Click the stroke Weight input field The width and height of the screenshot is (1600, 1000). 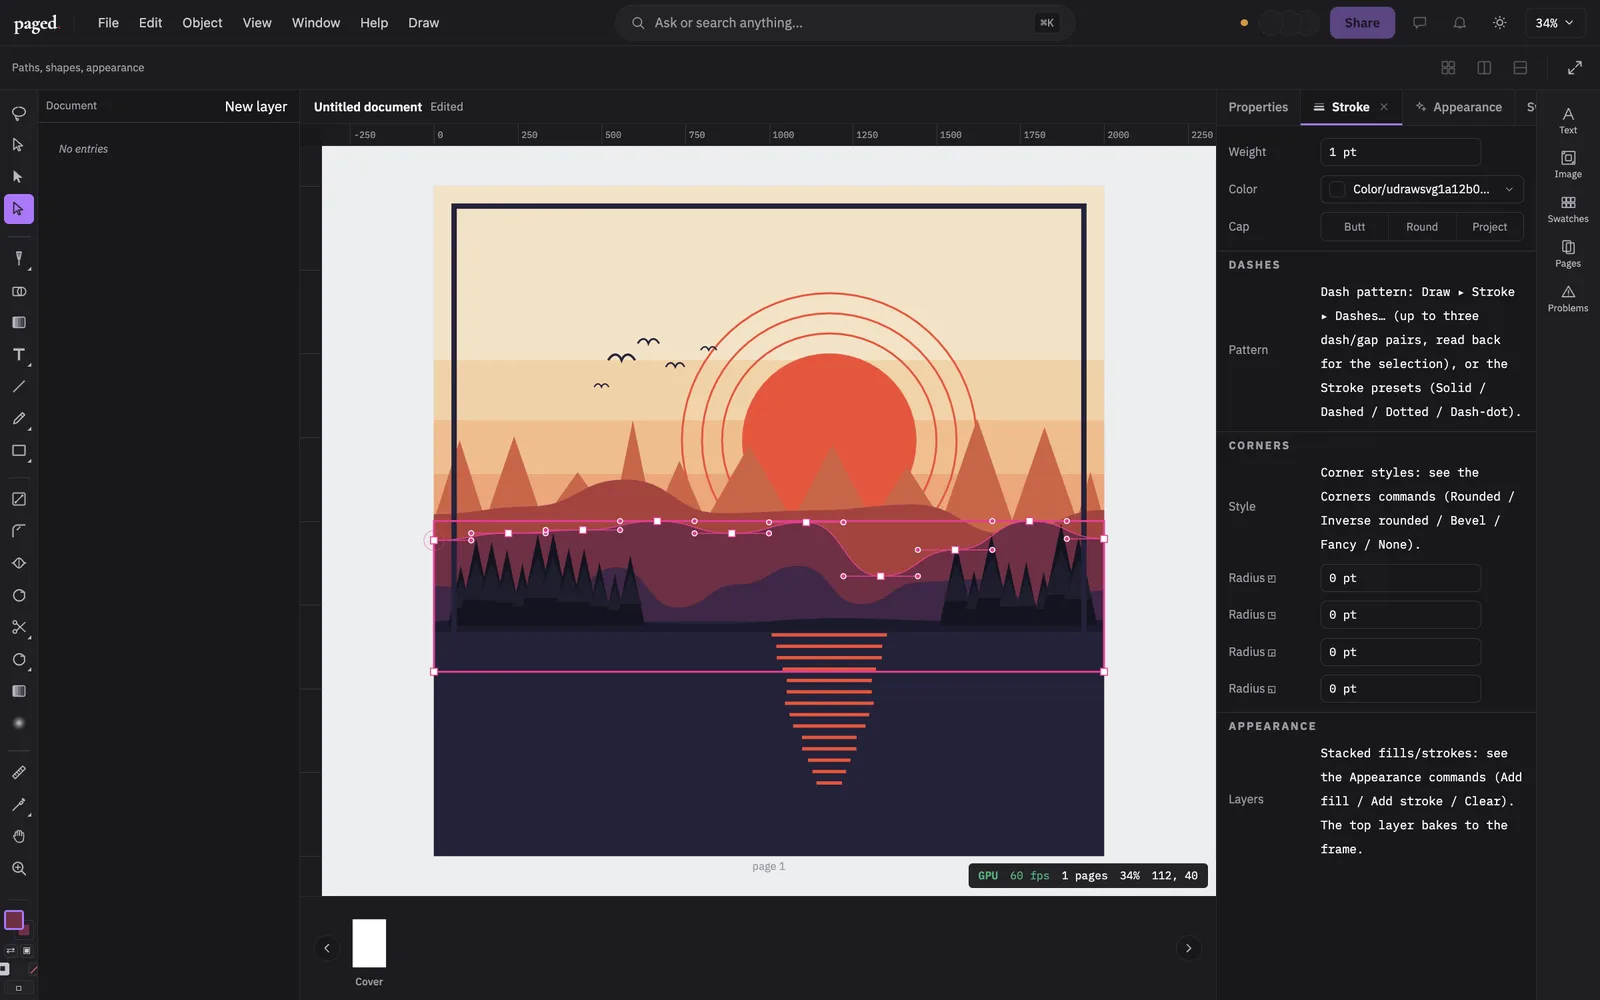(x=1400, y=152)
